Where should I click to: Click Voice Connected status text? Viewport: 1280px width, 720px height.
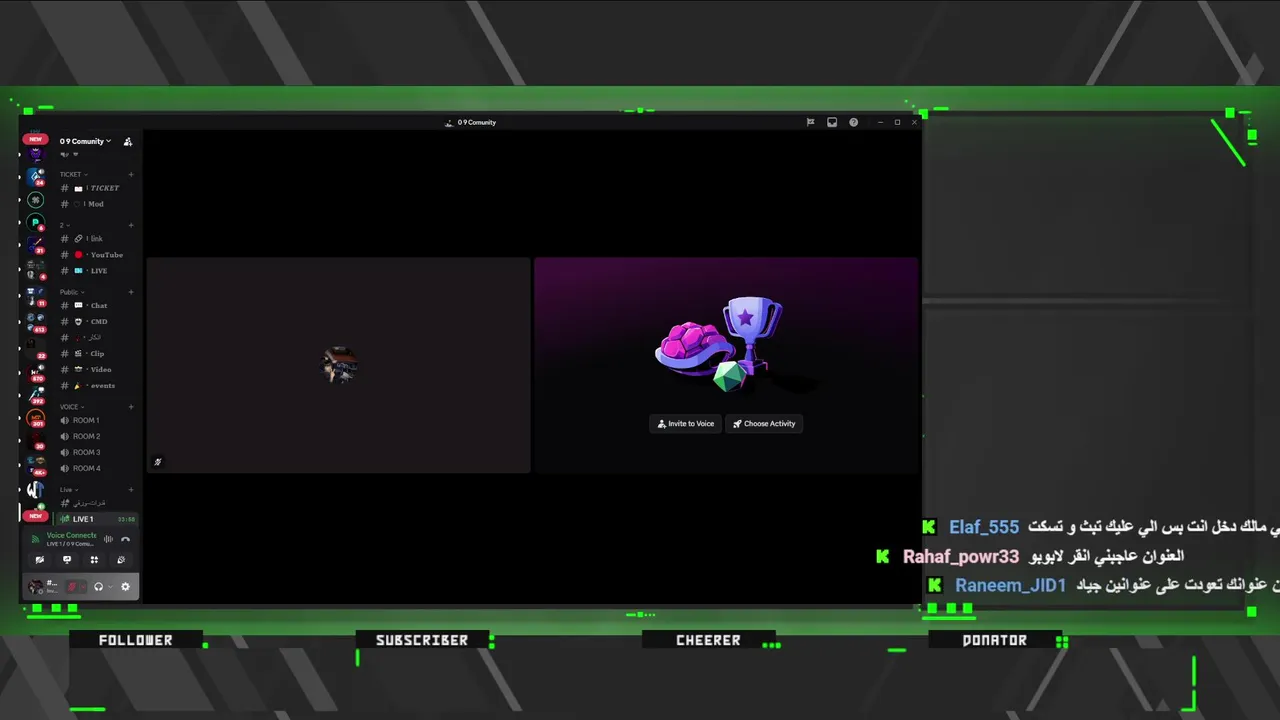(x=71, y=535)
